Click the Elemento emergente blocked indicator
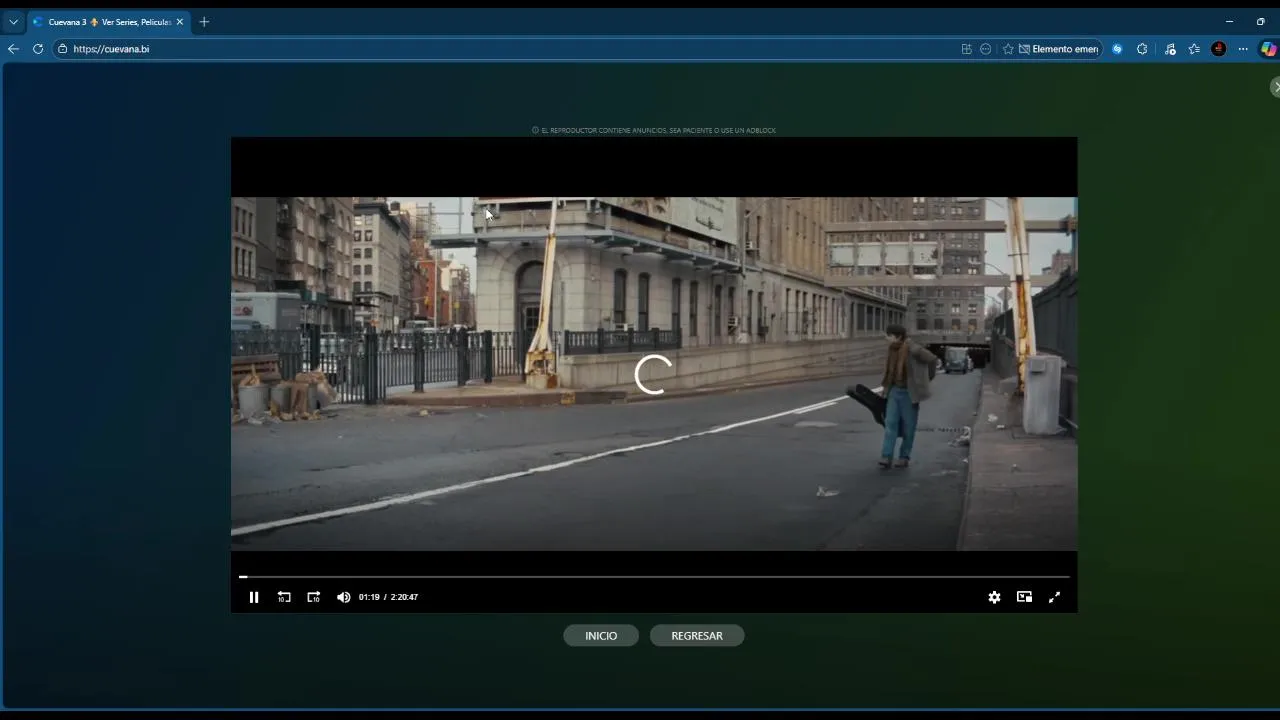 (x=1059, y=49)
